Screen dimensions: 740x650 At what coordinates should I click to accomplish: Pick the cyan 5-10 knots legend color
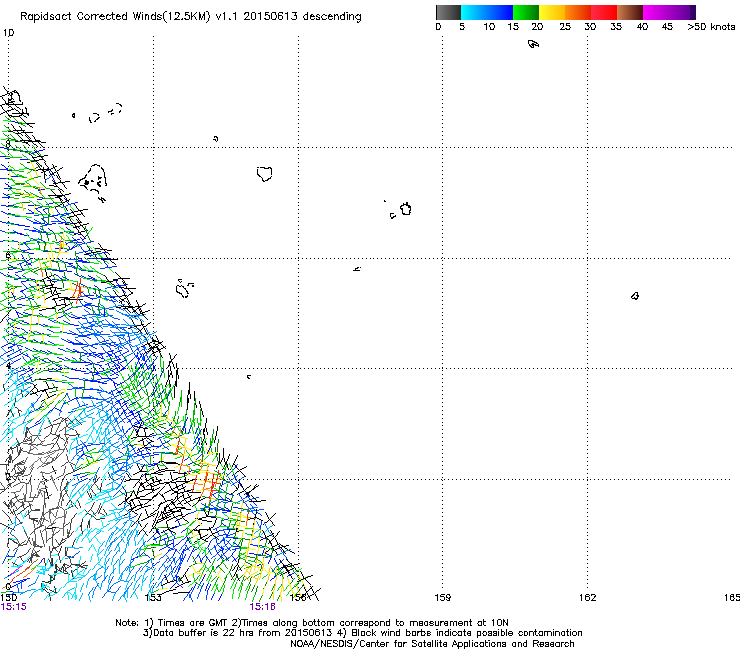pos(474,12)
